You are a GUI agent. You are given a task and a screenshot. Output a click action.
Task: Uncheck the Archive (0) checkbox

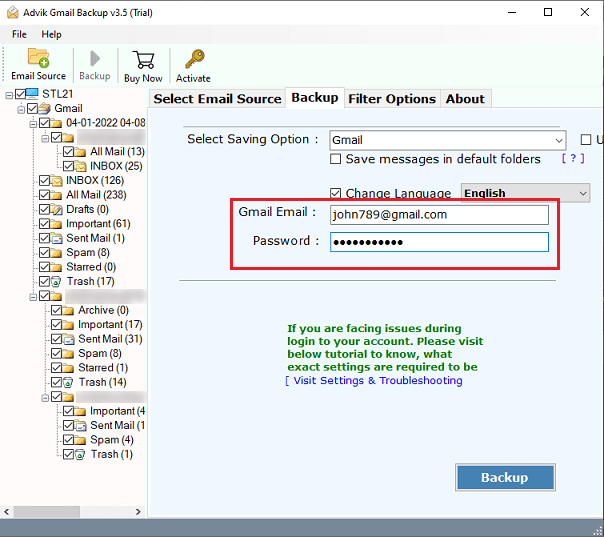point(56,310)
